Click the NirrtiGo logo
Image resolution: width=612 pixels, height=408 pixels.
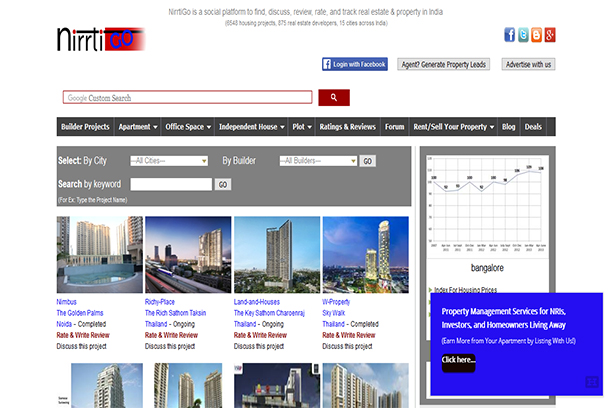coord(100,39)
